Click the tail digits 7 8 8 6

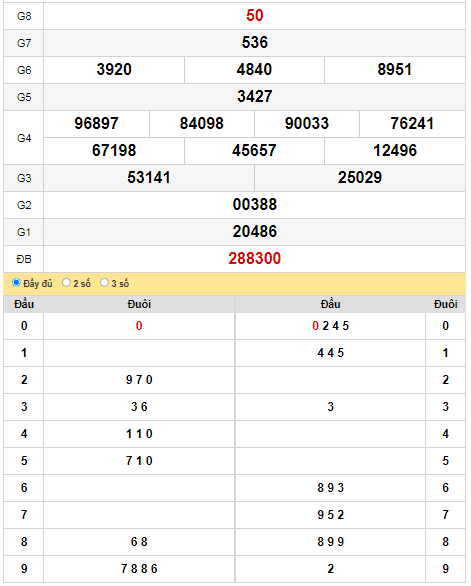pos(139,569)
